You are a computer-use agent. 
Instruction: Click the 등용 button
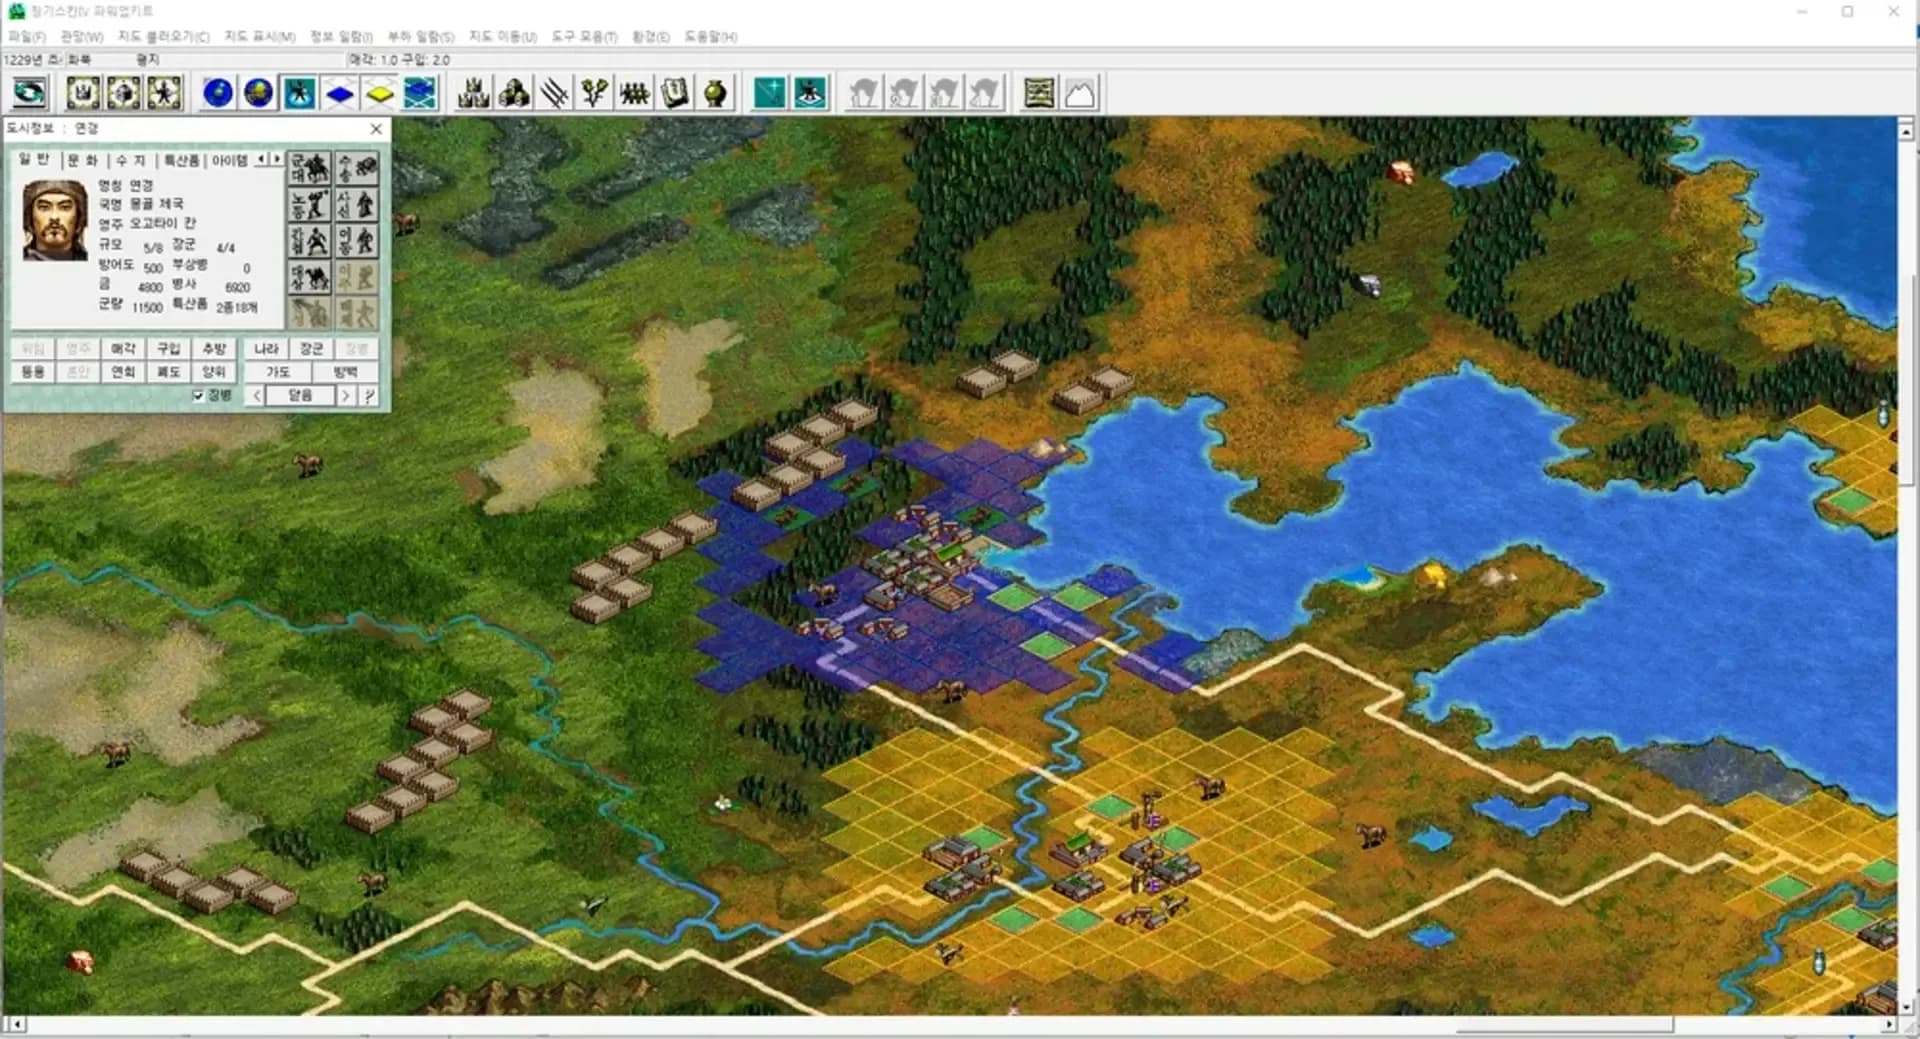[33, 372]
